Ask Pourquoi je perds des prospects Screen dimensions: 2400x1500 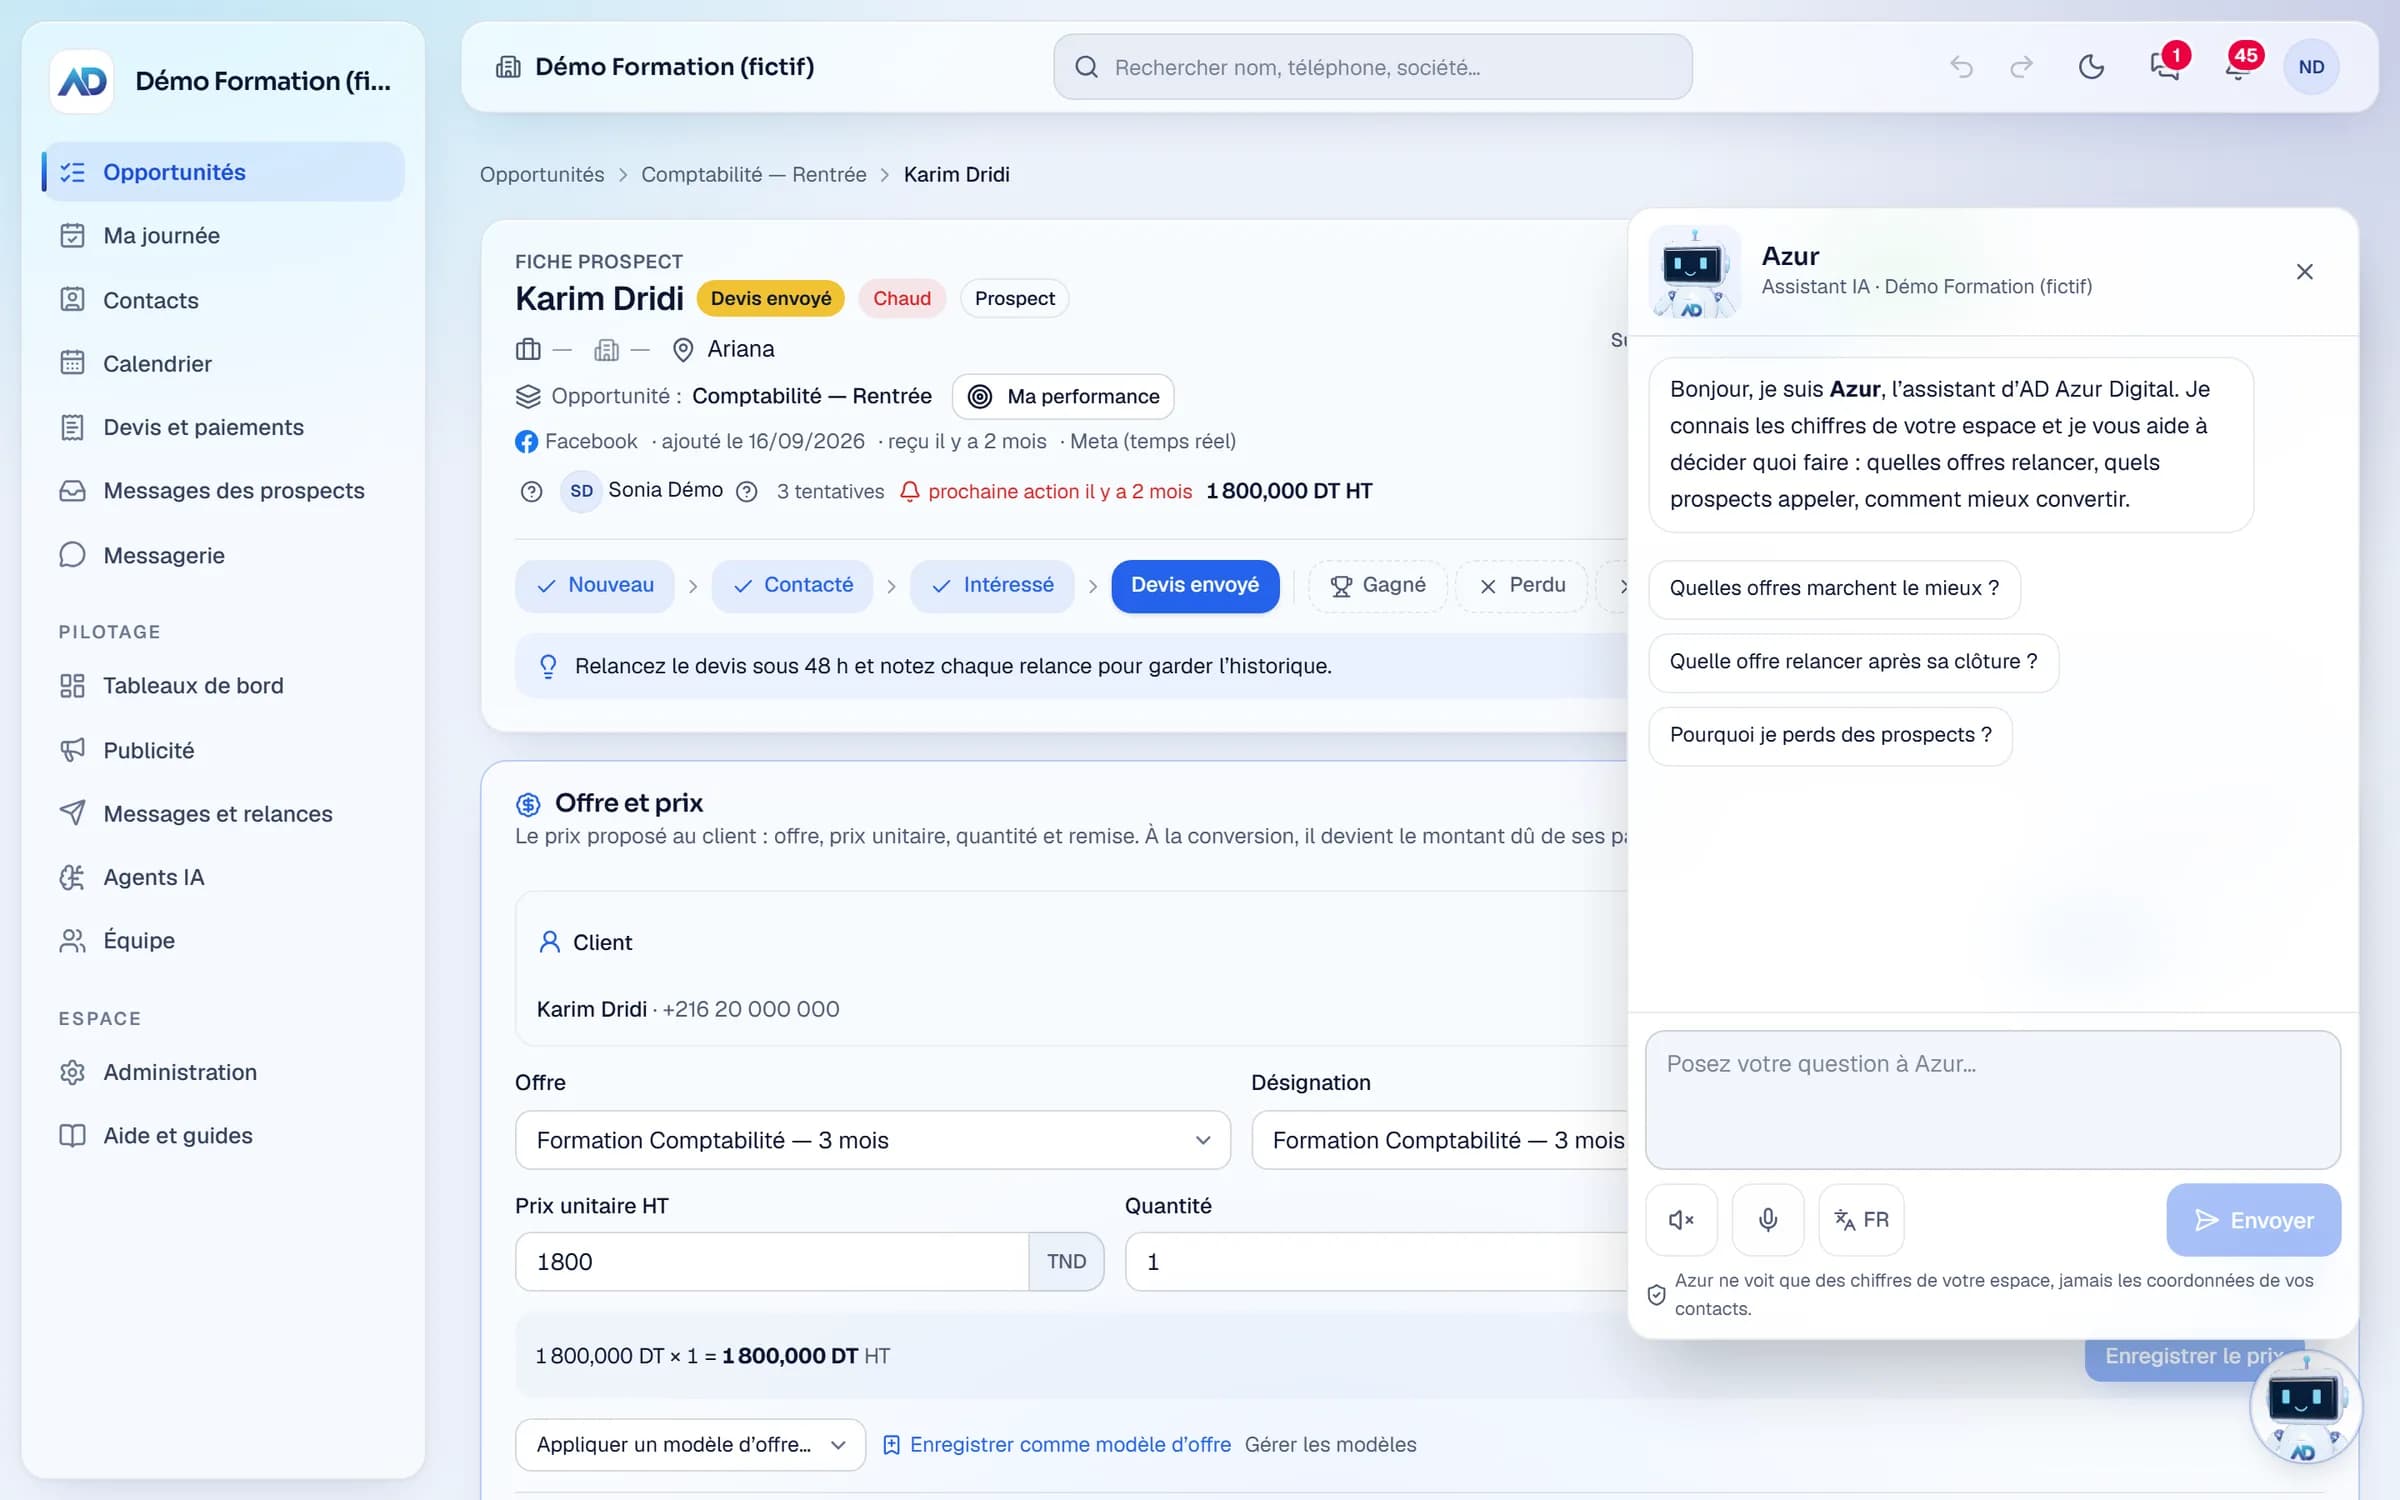pyautogui.click(x=1830, y=736)
